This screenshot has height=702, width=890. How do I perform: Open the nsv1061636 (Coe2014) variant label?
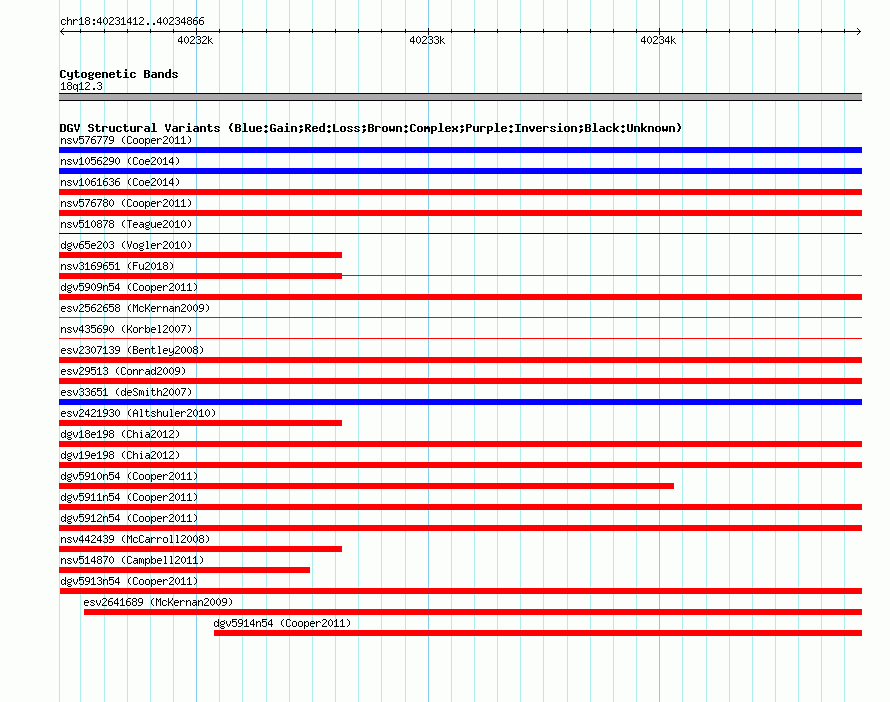[120, 182]
